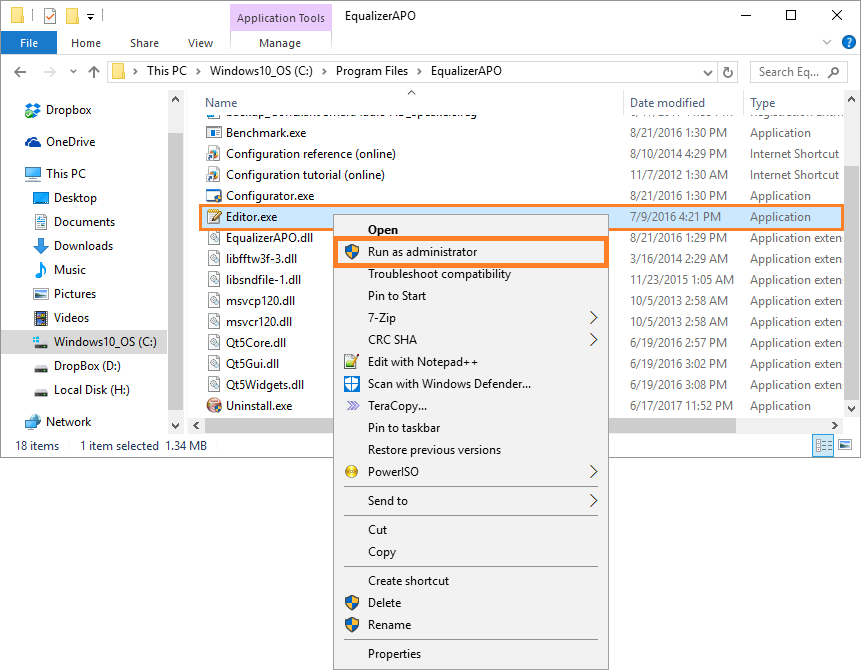Click the shield icon next to Delete
This screenshot has width=861, height=670.
point(351,603)
